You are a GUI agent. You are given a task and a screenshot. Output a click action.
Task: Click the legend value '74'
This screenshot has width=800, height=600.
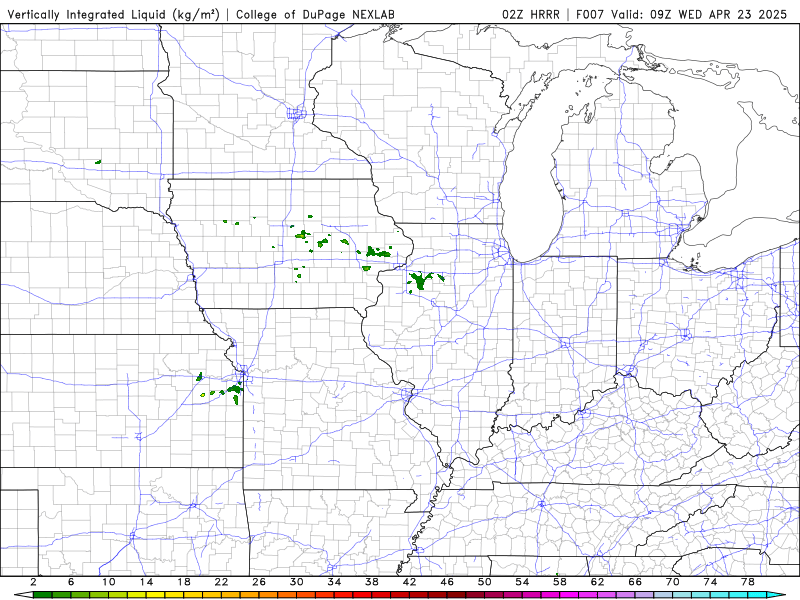click(710, 582)
